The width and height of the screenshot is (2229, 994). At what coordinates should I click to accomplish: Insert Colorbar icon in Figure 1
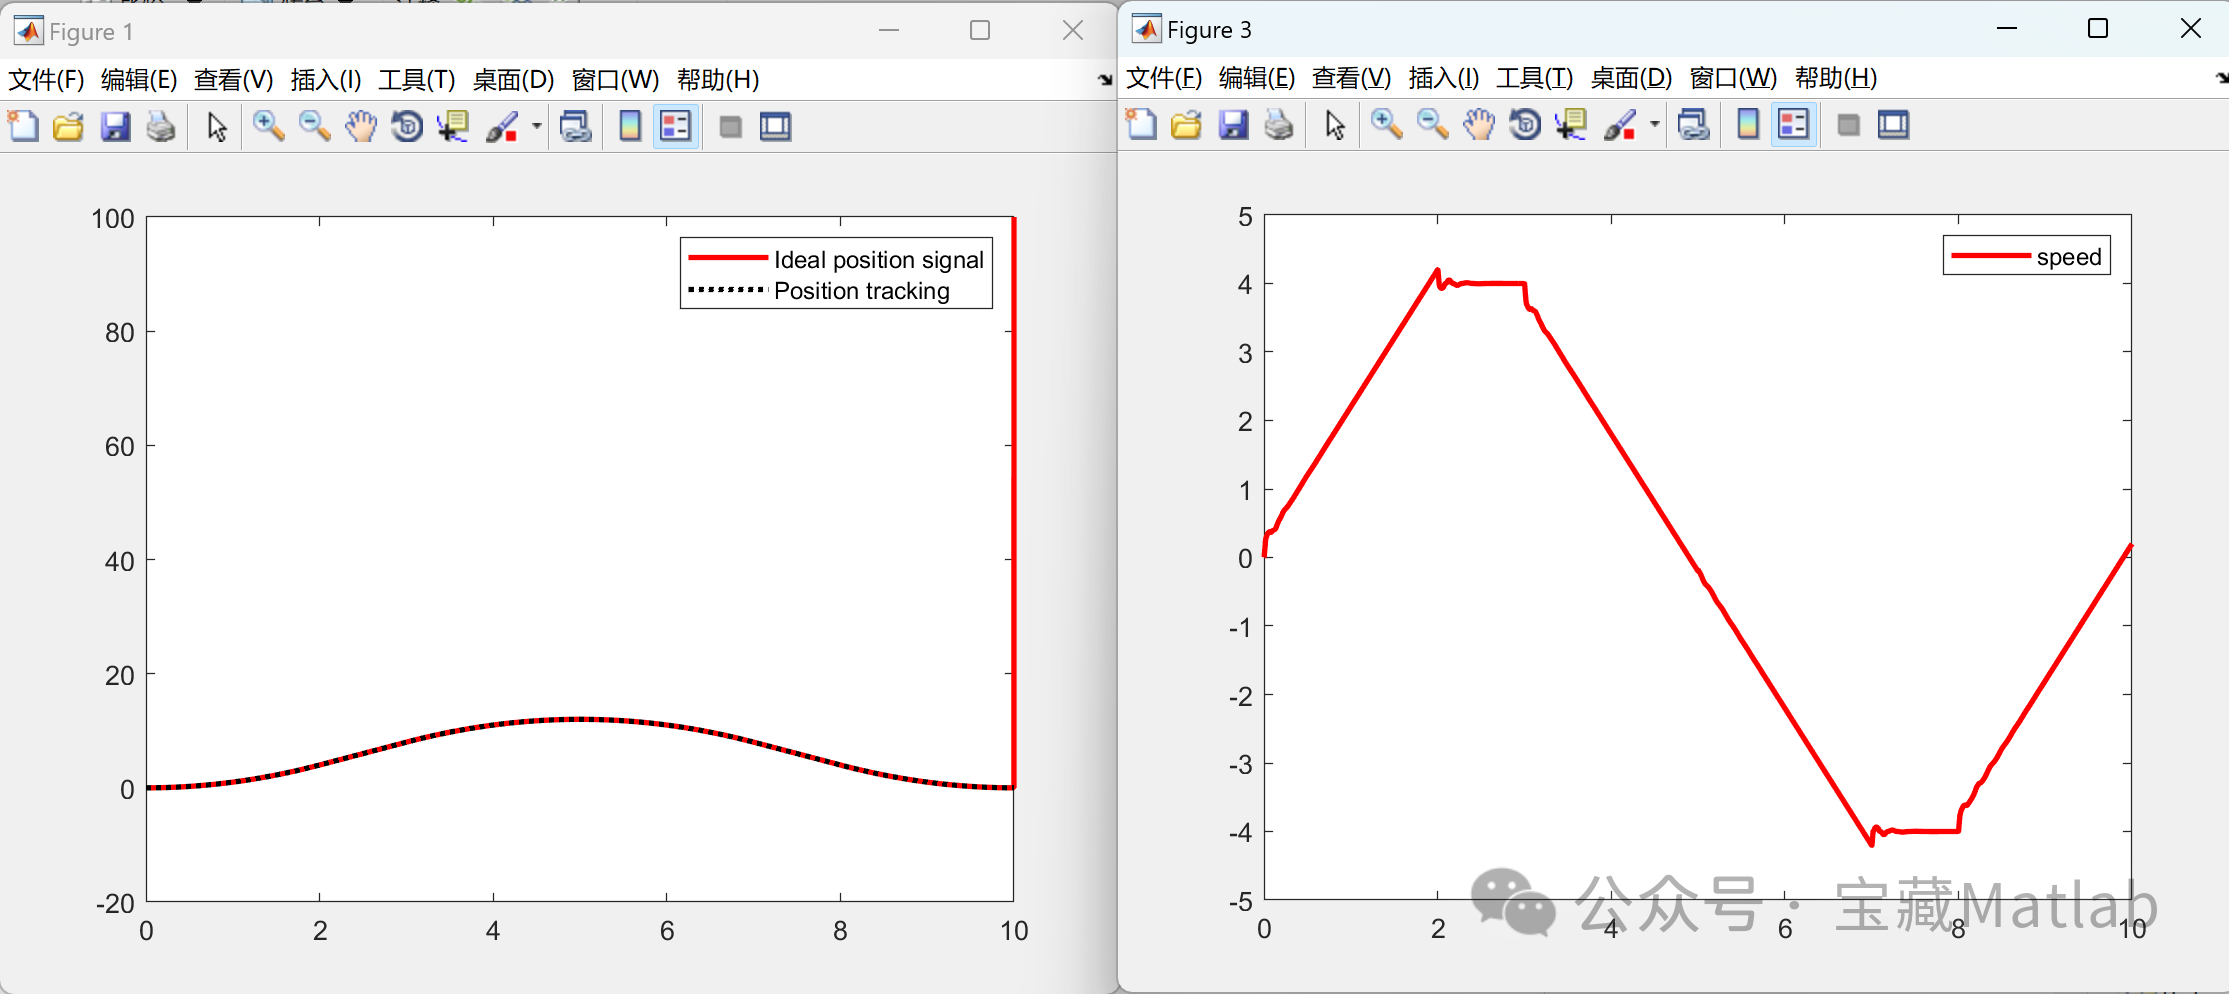[630, 126]
